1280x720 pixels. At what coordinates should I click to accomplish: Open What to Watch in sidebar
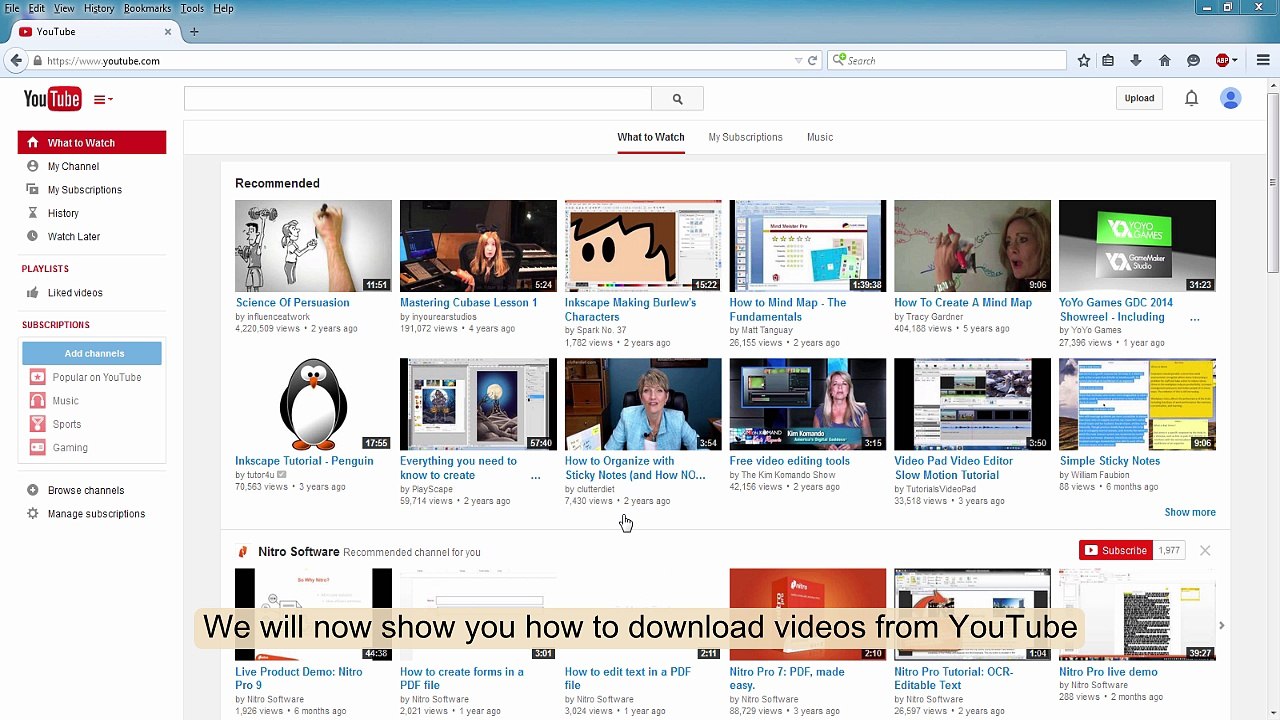click(92, 143)
